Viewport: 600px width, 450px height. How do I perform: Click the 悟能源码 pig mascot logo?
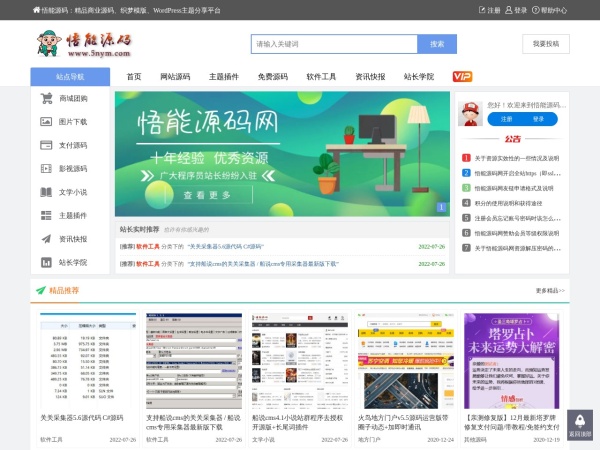(x=84, y=44)
